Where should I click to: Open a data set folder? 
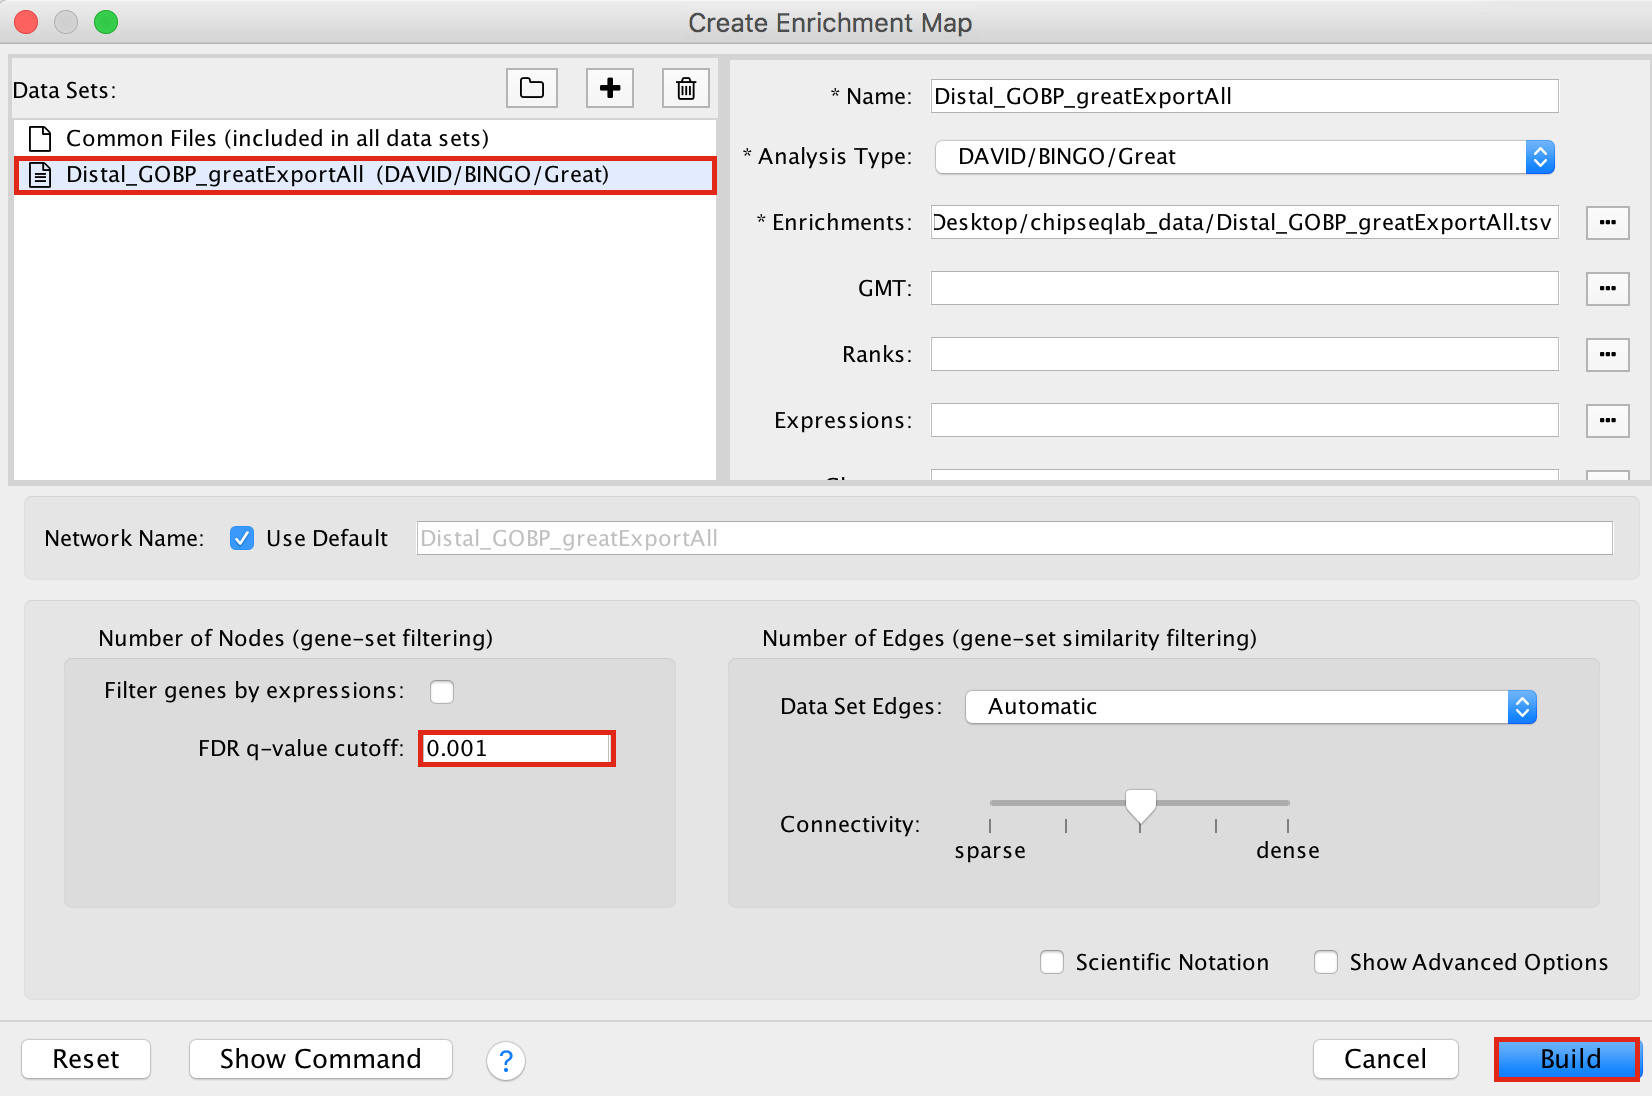(x=531, y=88)
